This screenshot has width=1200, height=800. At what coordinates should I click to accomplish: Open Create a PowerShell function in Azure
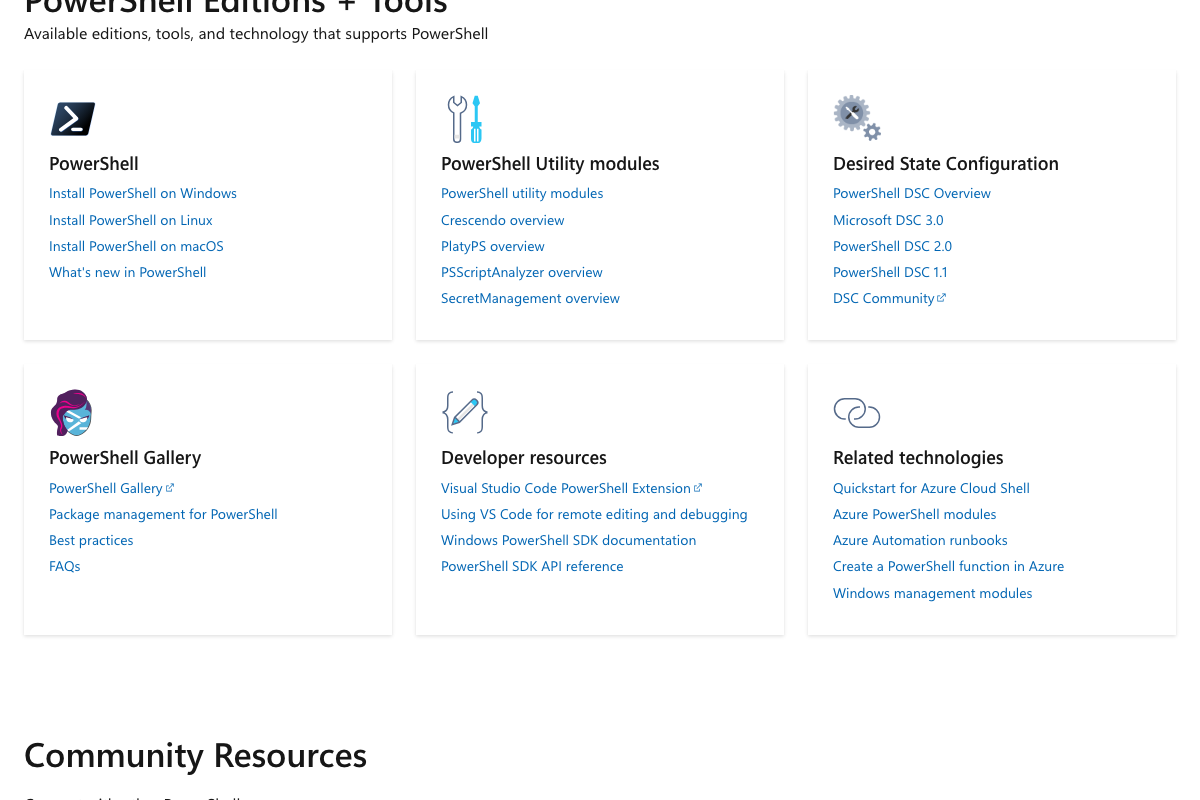[948, 566]
